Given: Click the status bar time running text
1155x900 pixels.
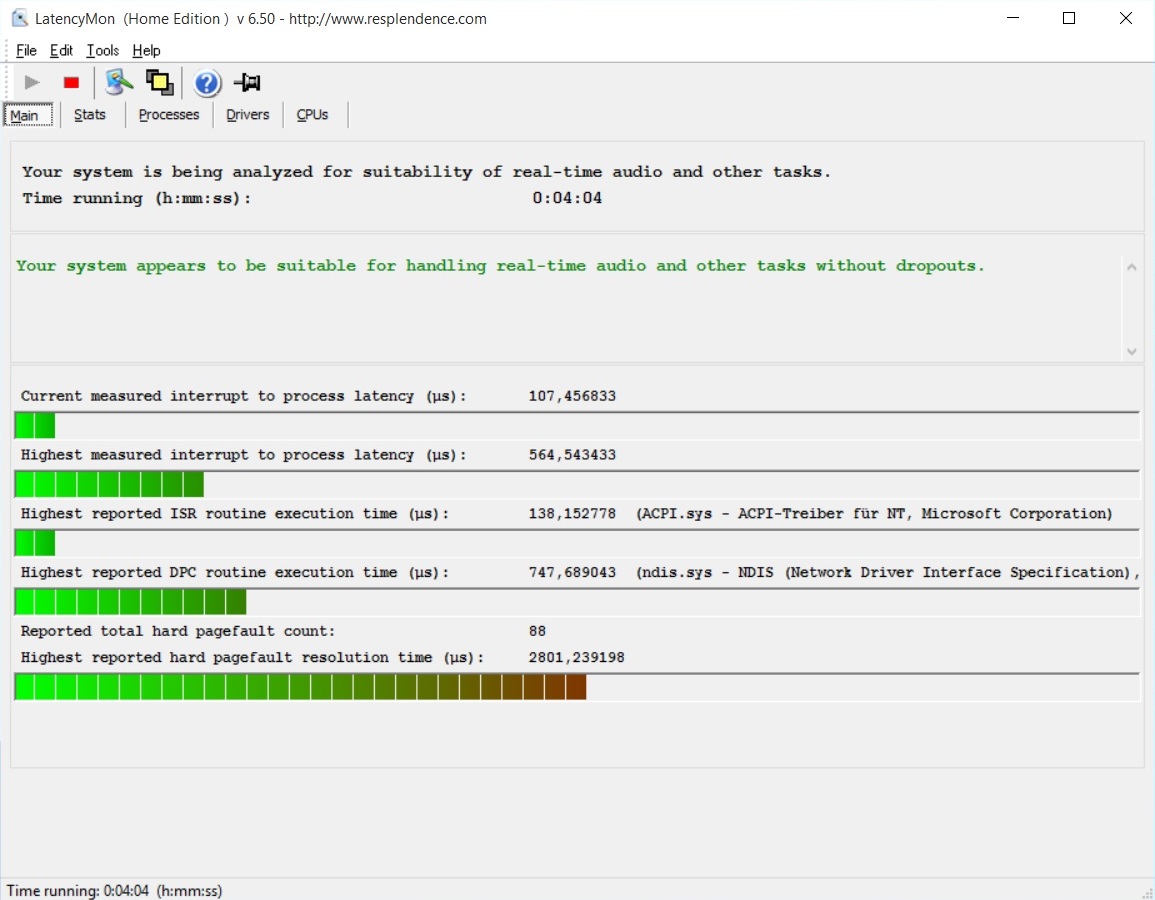Looking at the screenshot, I should pos(114,890).
